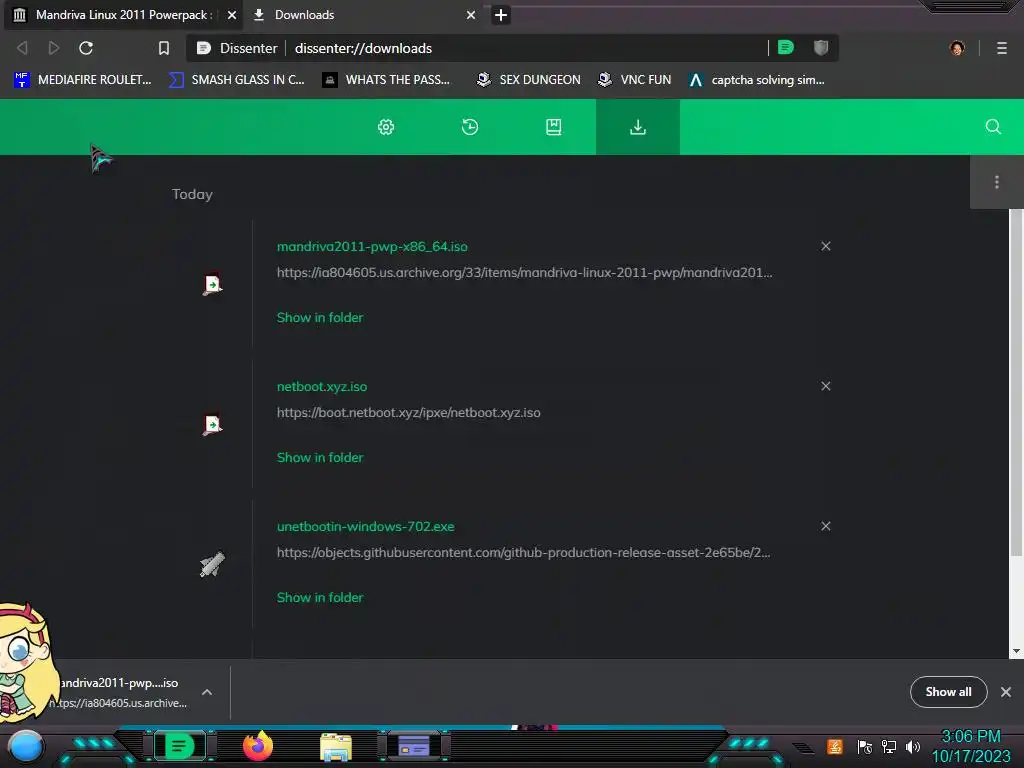Viewport: 1024px width, 768px height.
Task: Click the volume speaker tray icon
Action: point(913,747)
